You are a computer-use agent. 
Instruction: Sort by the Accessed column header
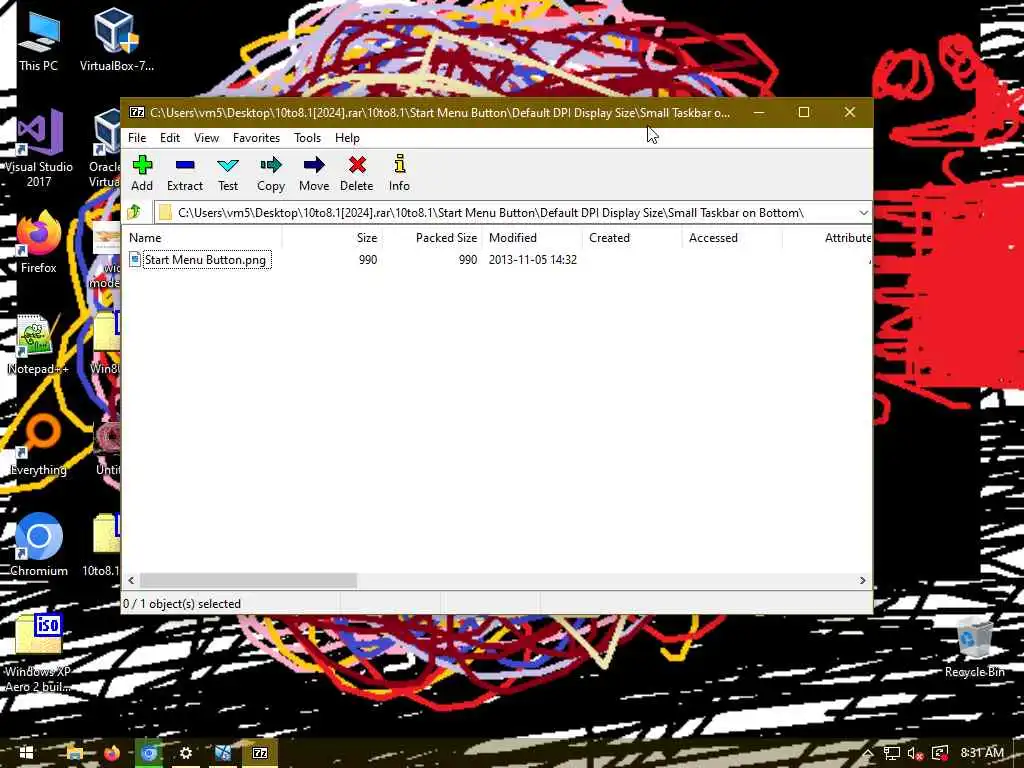[733, 238]
